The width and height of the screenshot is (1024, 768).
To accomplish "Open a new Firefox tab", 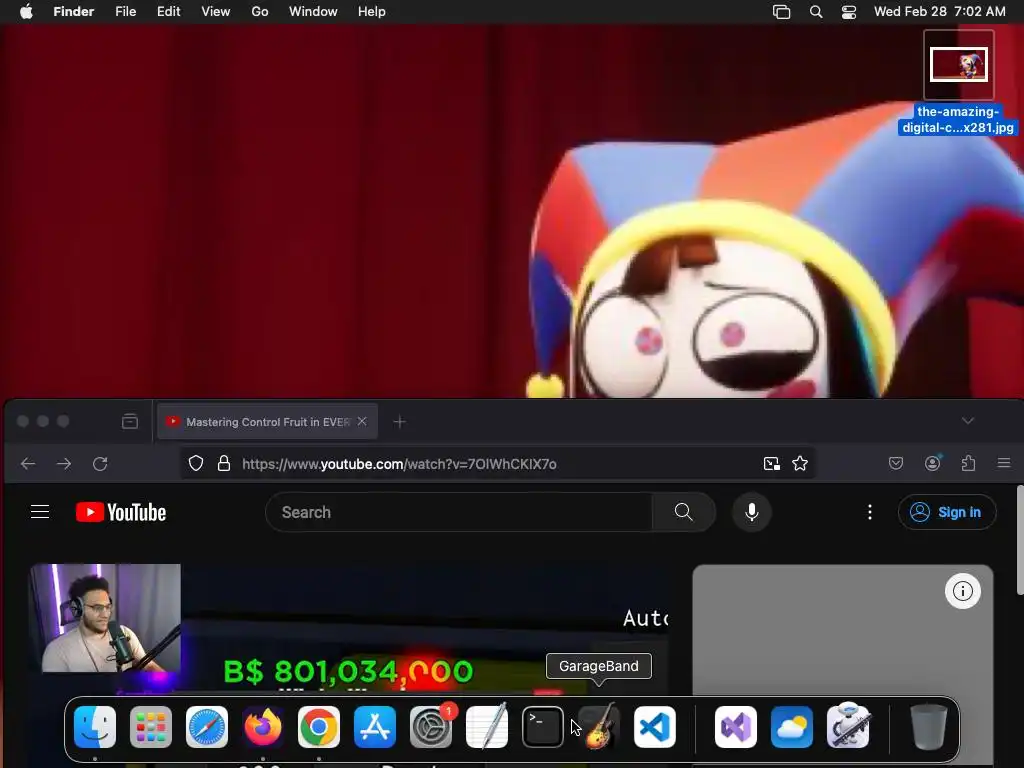I will point(400,422).
